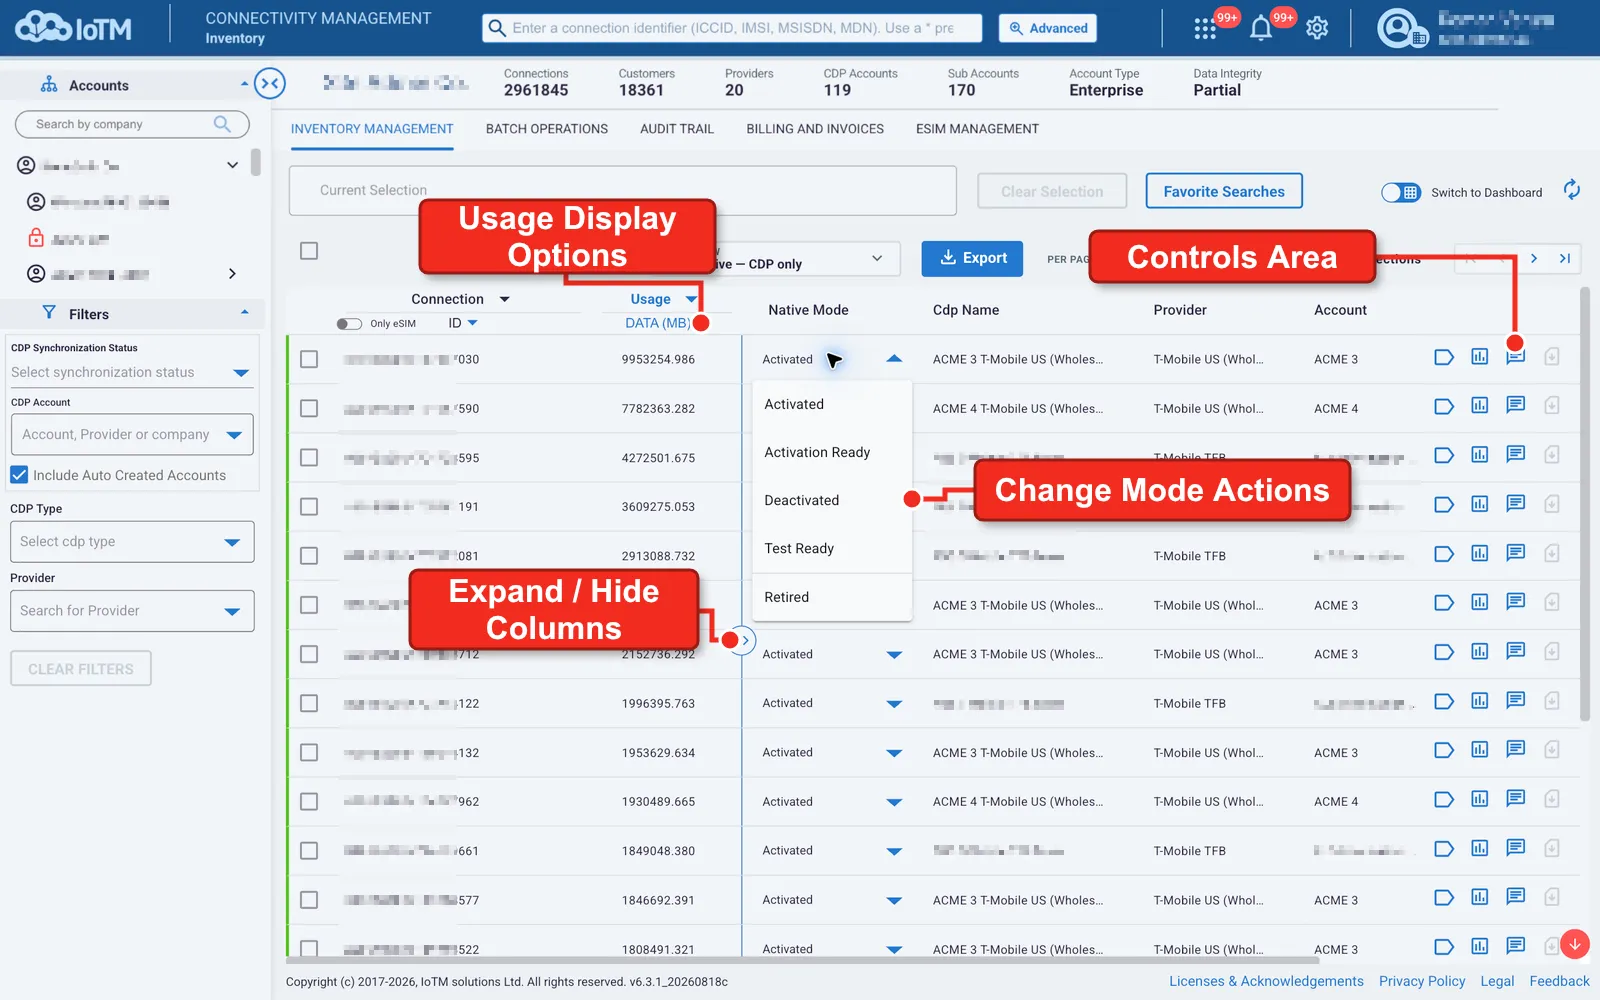Open tag icon for row ending 122
This screenshot has width=1600, height=1000.
(1443, 702)
